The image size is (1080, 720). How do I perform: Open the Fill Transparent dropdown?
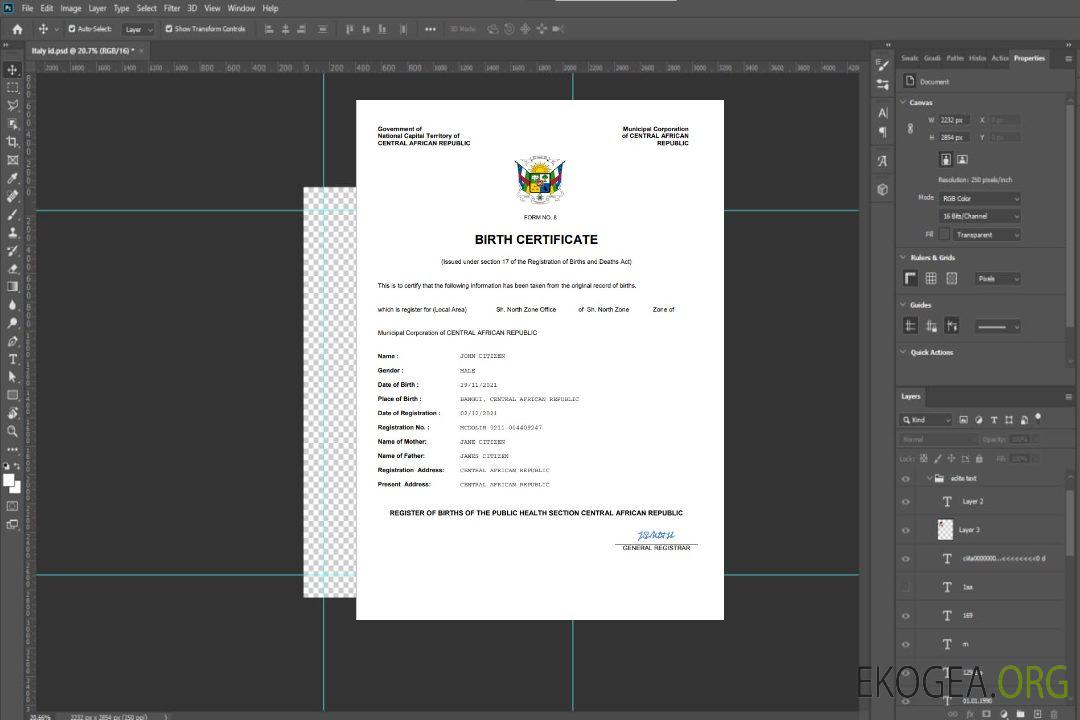pyautogui.click(x=986, y=235)
